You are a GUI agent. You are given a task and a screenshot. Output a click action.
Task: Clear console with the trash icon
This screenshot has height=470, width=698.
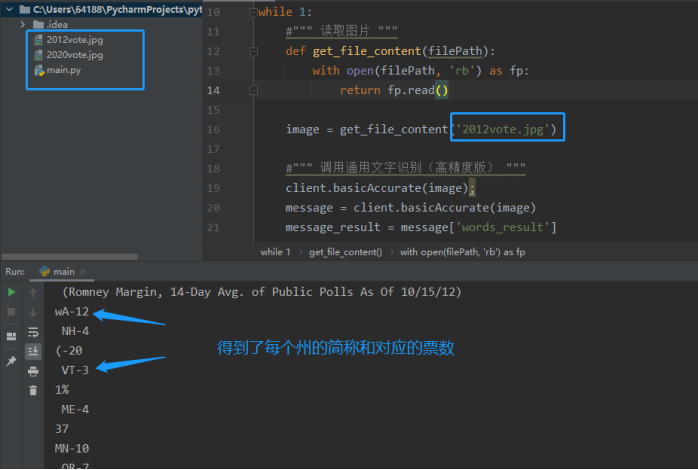point(33,390)
